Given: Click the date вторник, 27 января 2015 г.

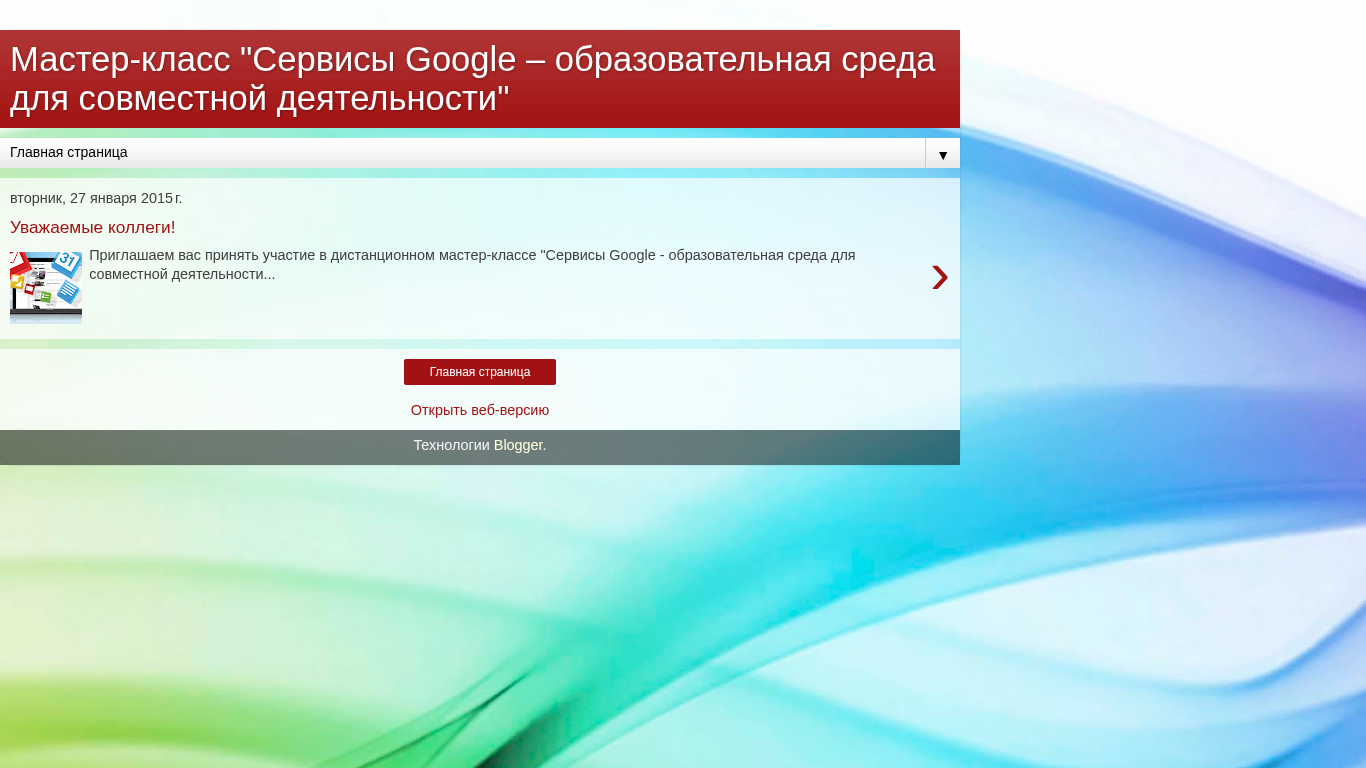Looking at the screenshot, I should pos(96,198).
